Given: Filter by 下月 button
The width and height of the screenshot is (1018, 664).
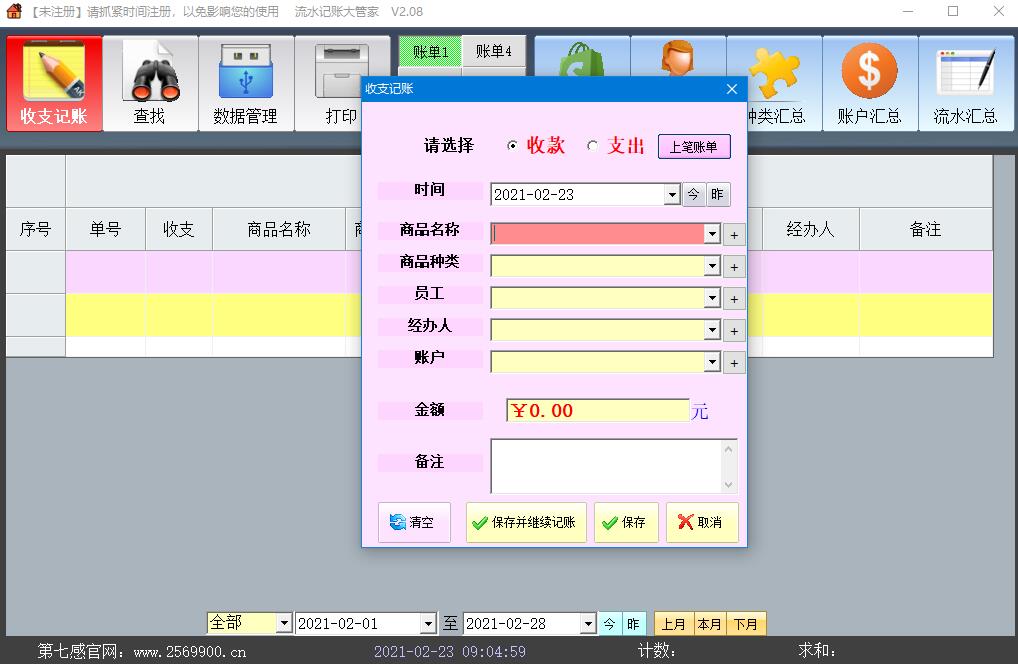Looking at the screenshot, I should (x=746, y=624).
